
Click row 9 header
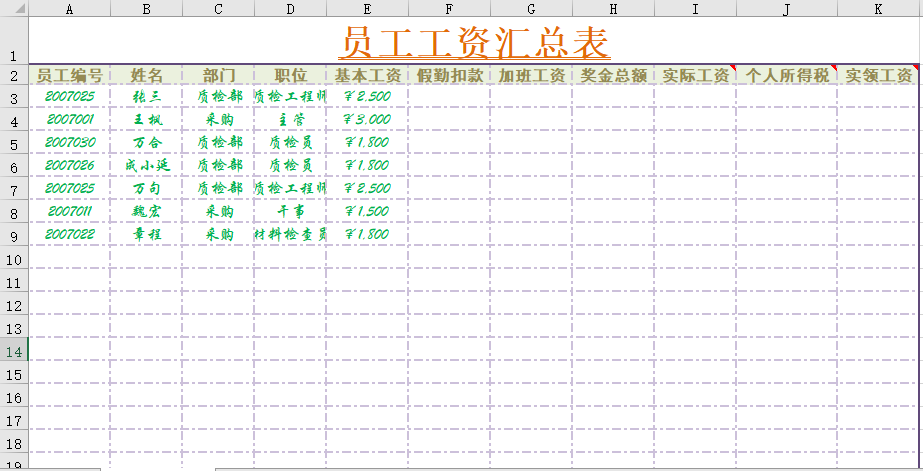coord(14,236)
